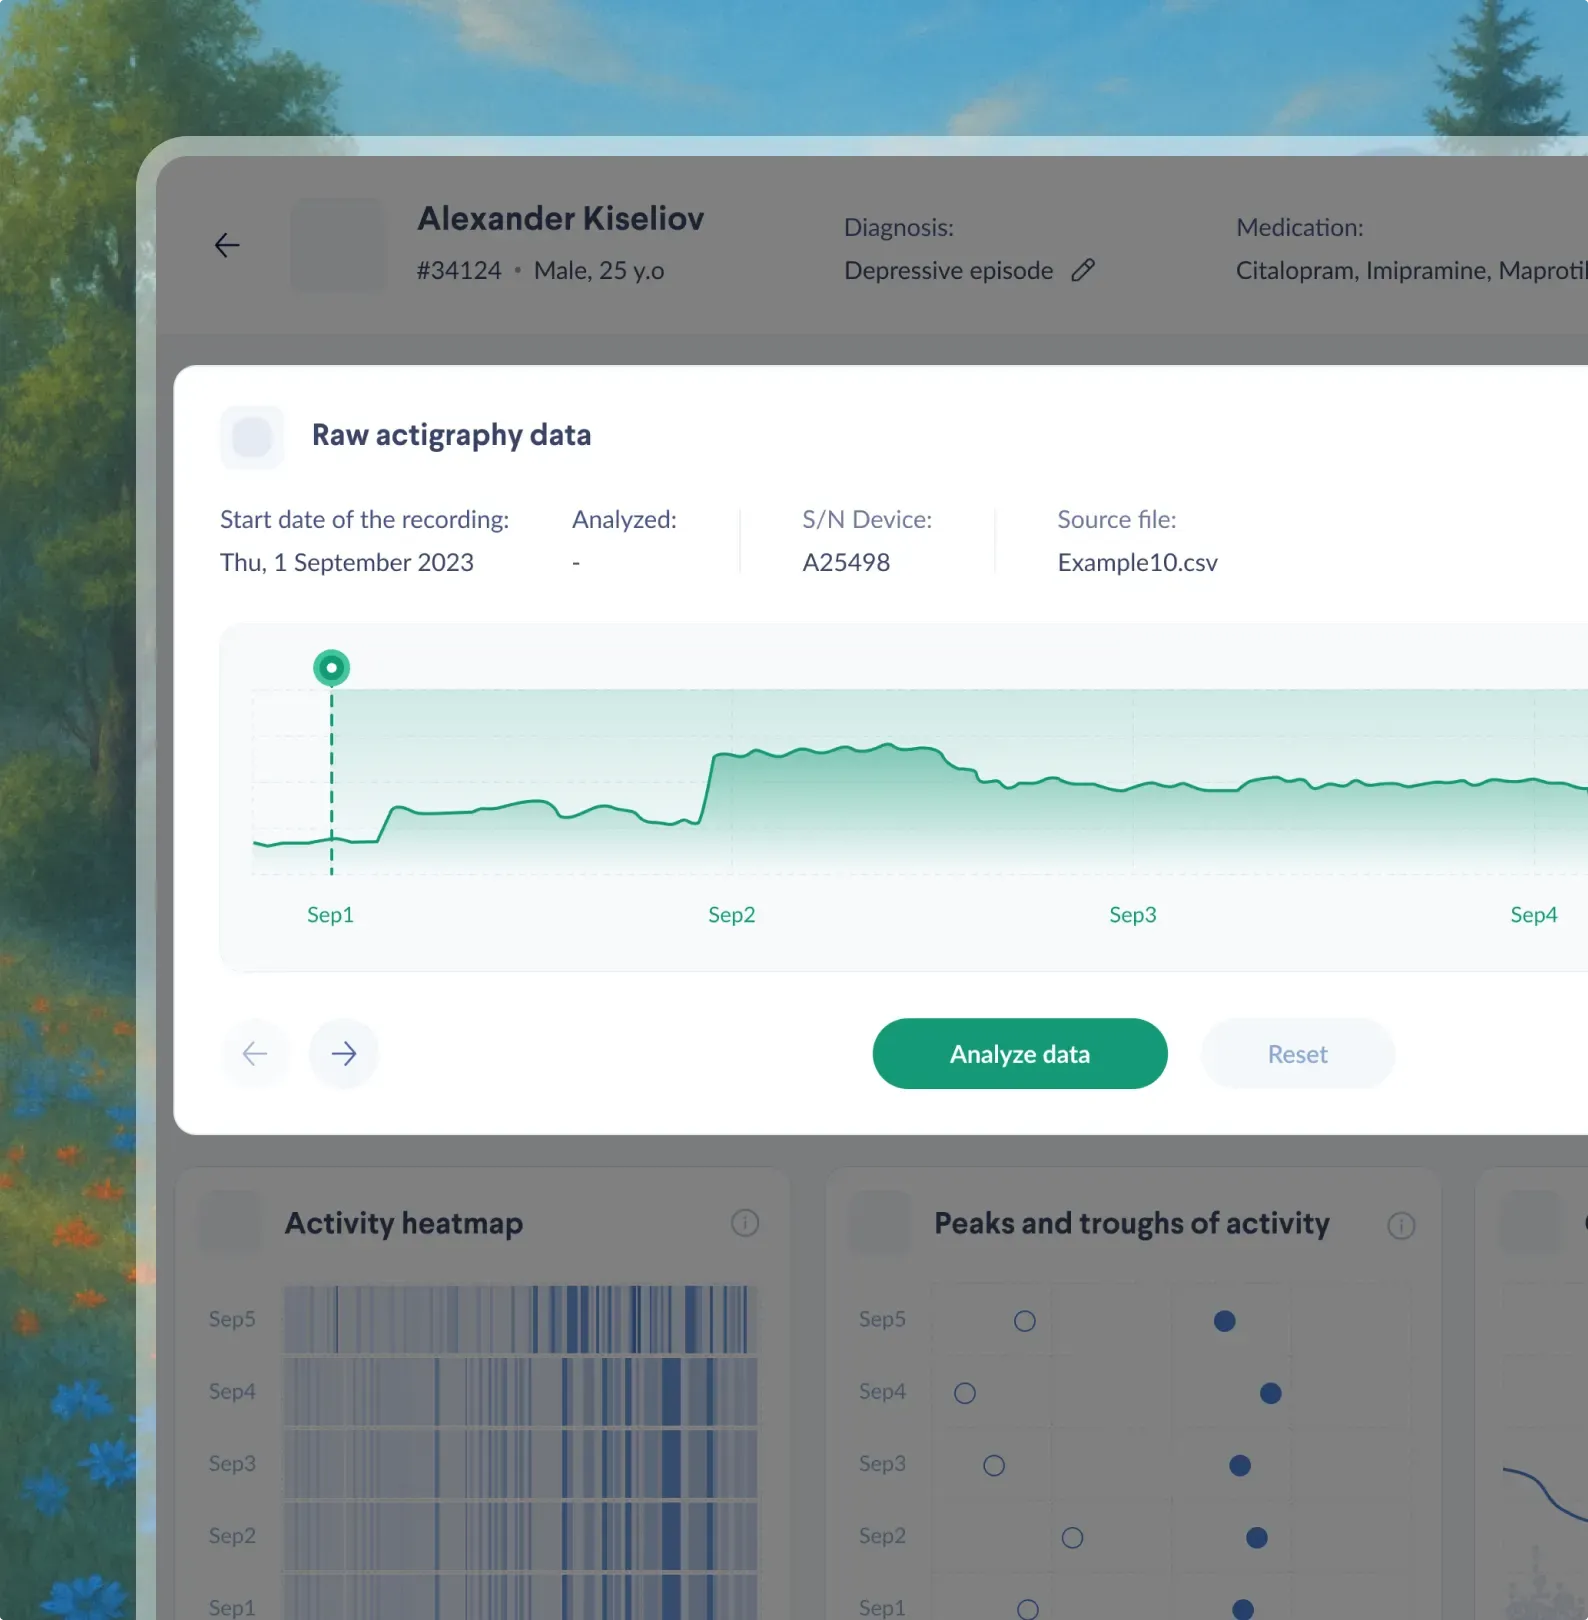Click the Sep5 row of heatmap

518,1320
